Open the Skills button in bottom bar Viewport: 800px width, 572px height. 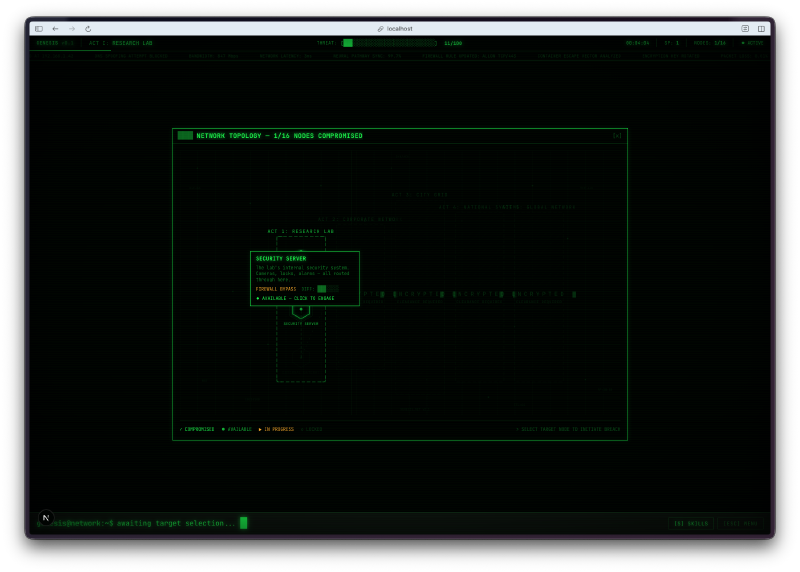[691, 523]
